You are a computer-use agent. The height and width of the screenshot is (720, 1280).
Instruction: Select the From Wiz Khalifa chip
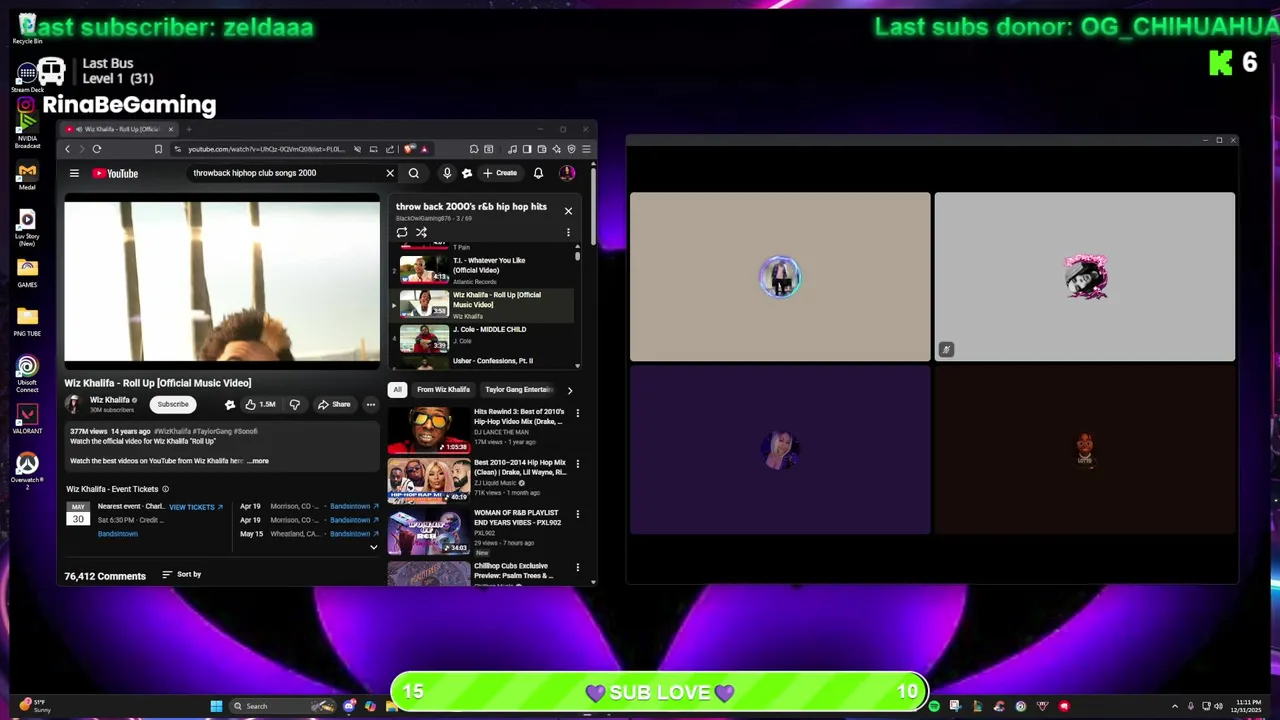tap(443, 390)
